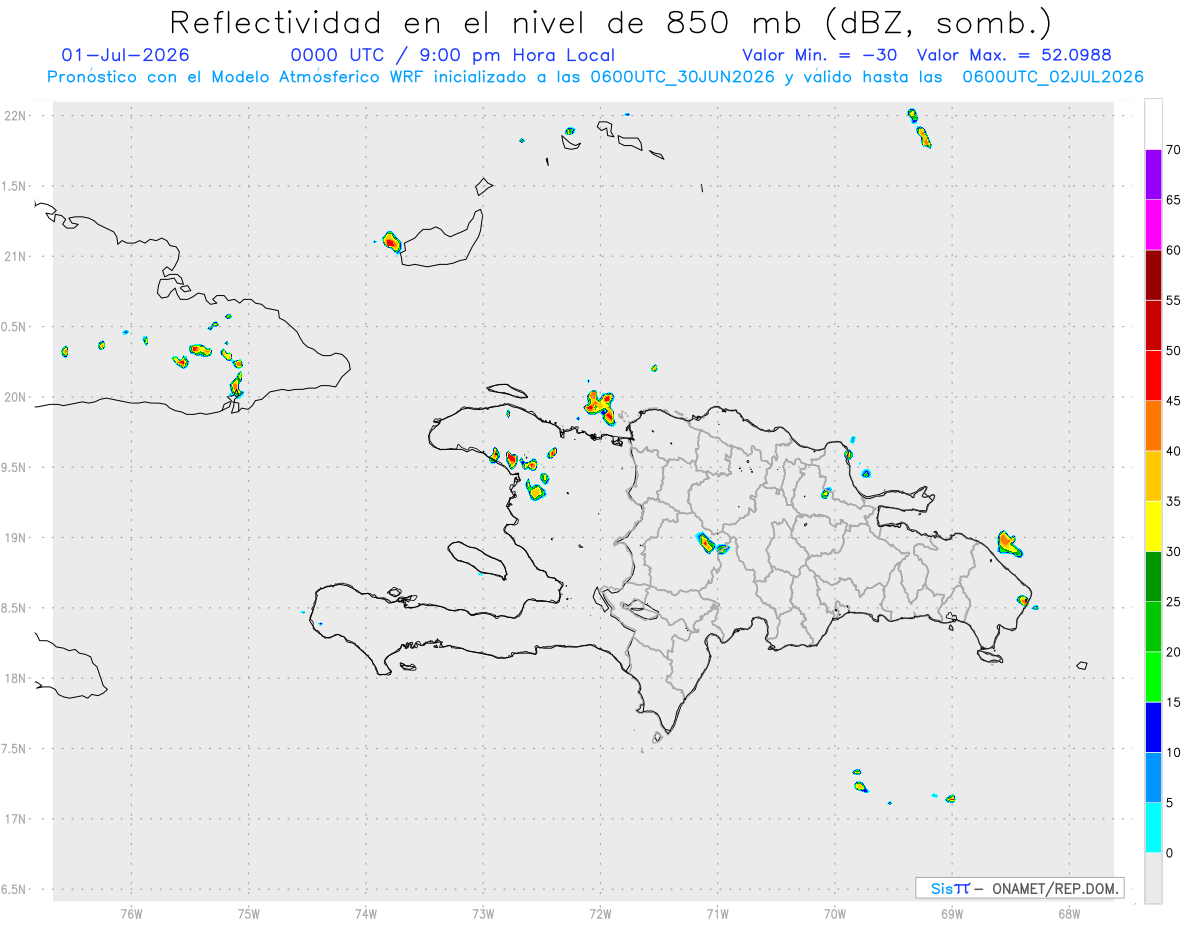Click the '76W' longitude label
Image resolution: width=1200 pixels, height=927 pixels.
[131, 913]
